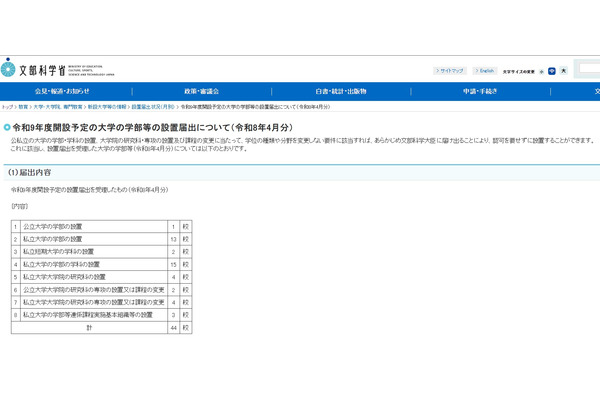Click table row 私立大学の学部の設置

[x=101, y=239]
